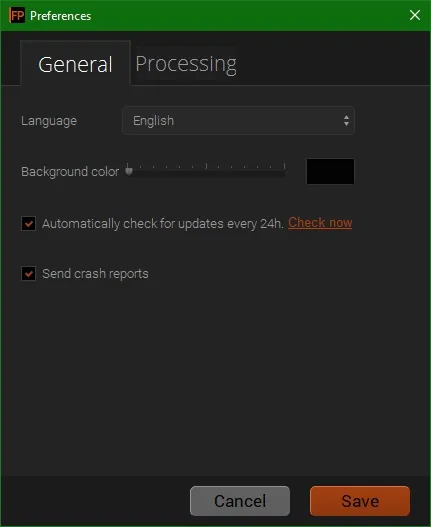Click the Preferences window title
This screenshot has width=431, height=527.
point(61,16)
